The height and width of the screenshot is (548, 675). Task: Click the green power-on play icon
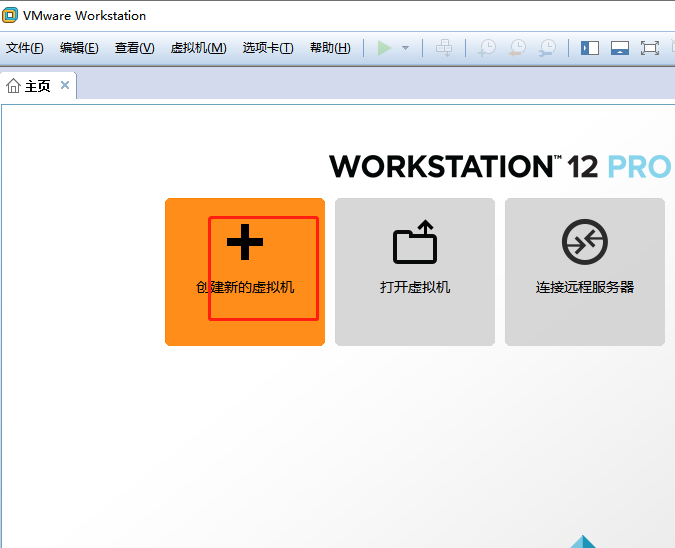tap(384, 48)
